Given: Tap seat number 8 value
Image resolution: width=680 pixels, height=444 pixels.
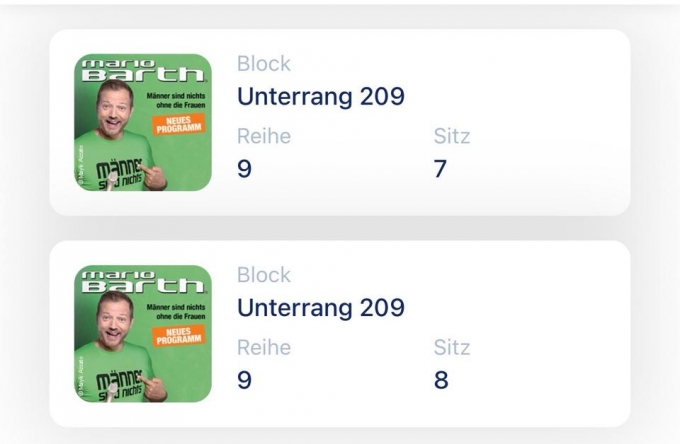Looking at the screenshot, I should (441, 380).
